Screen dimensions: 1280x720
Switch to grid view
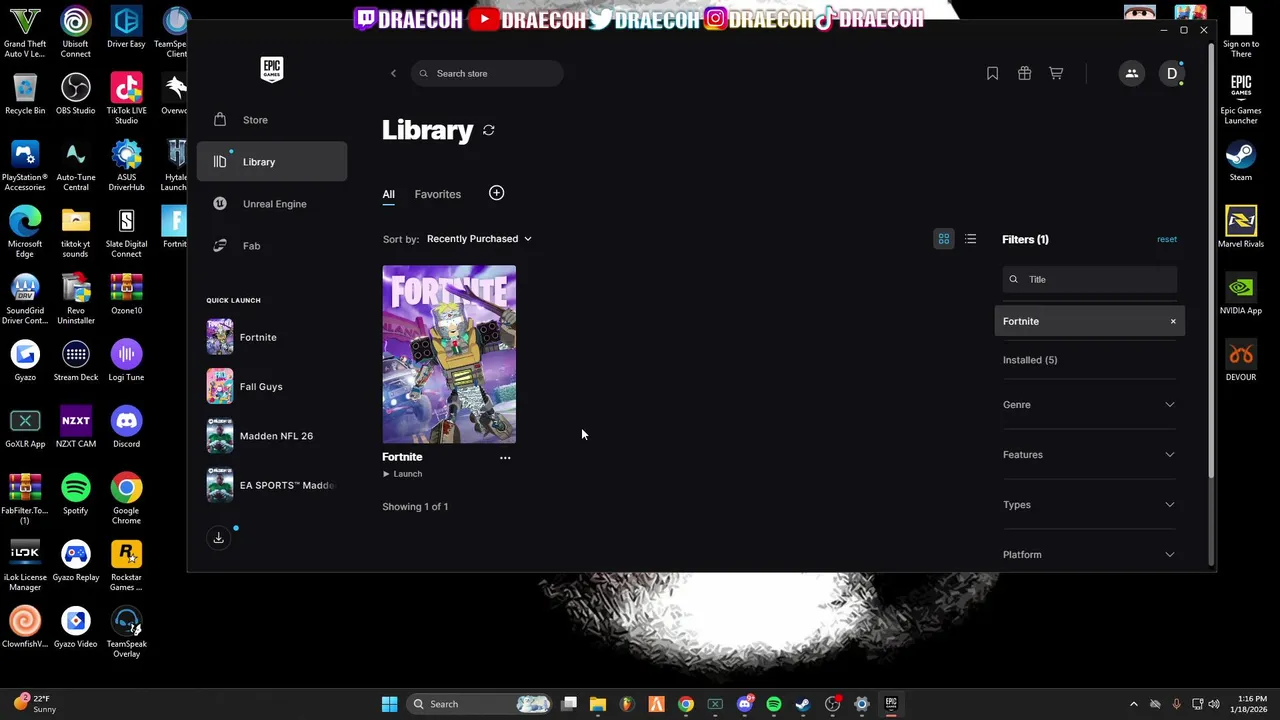coord(943,239)
